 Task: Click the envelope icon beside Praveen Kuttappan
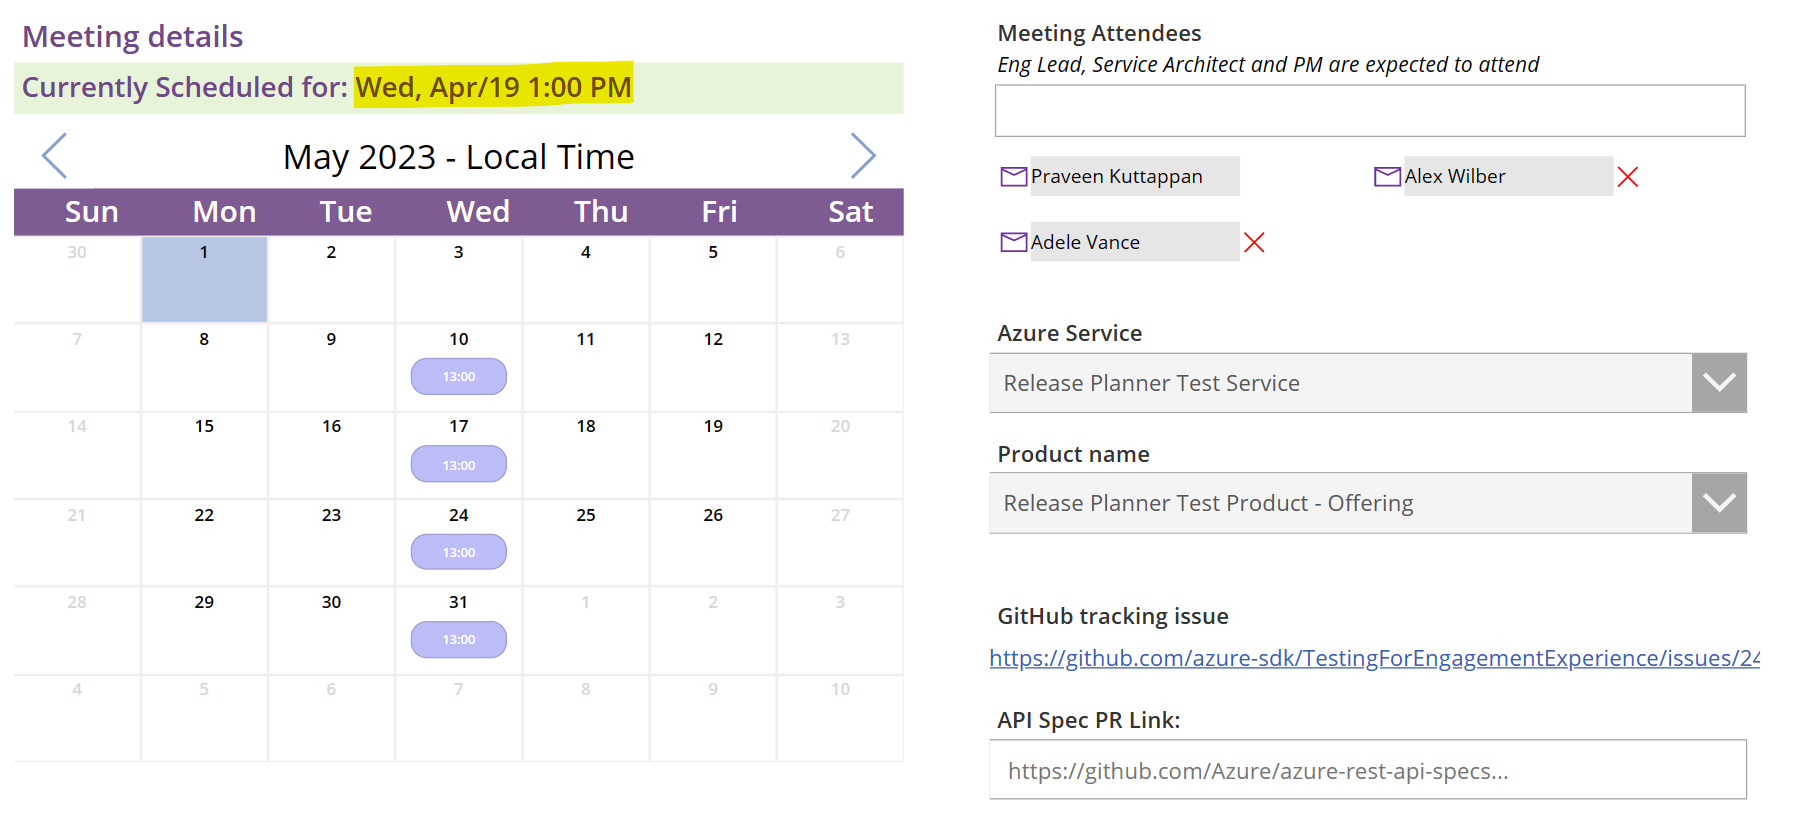1013,176
